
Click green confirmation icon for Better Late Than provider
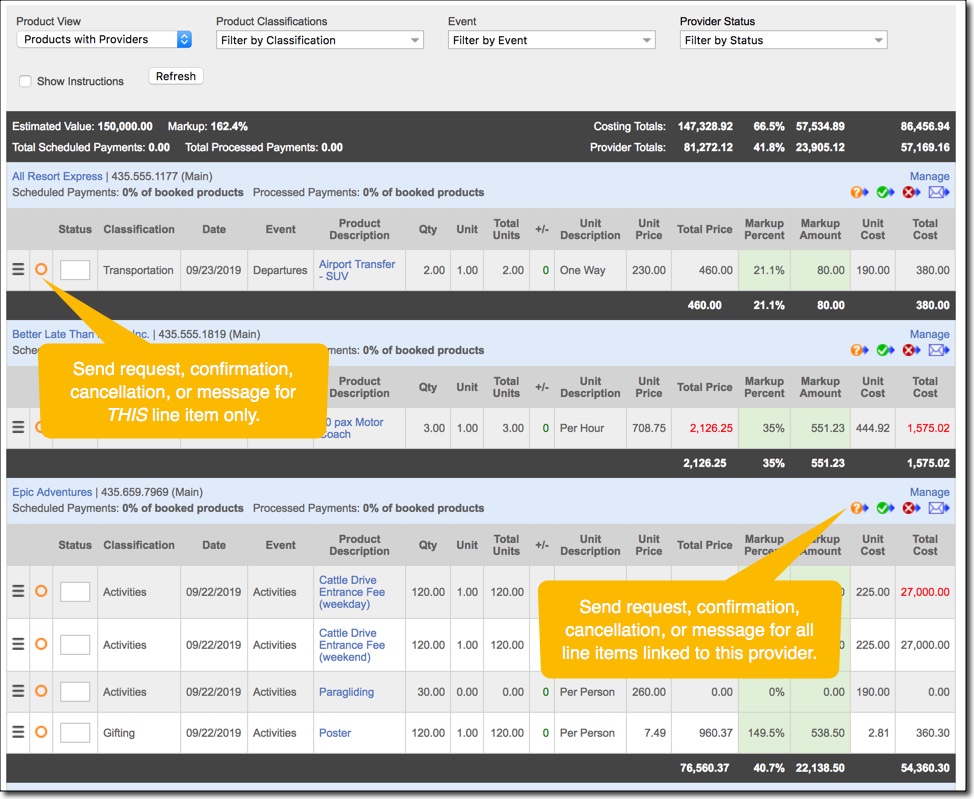pyautogui.click(x=885, y=350)
